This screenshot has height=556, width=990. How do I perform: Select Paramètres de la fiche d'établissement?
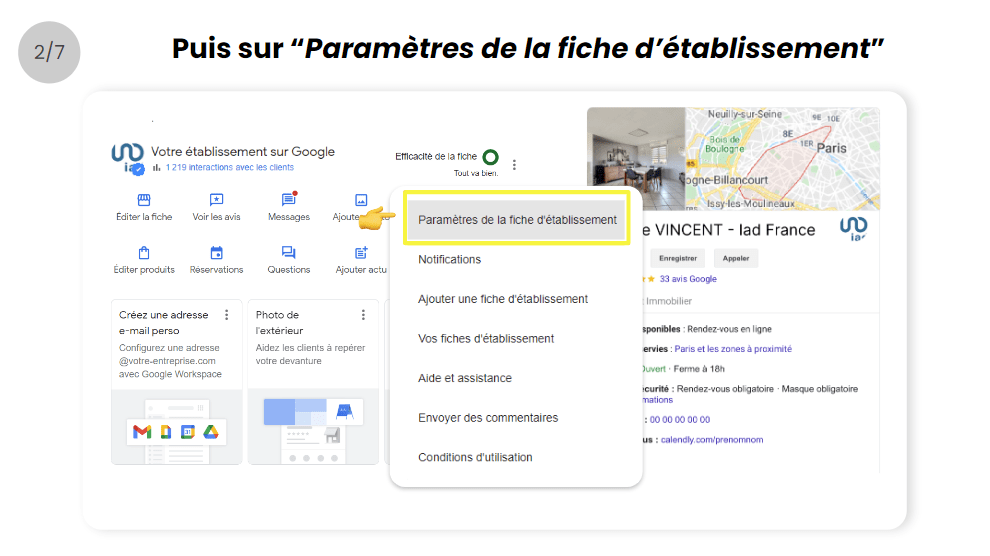click(x=517, y=220)
